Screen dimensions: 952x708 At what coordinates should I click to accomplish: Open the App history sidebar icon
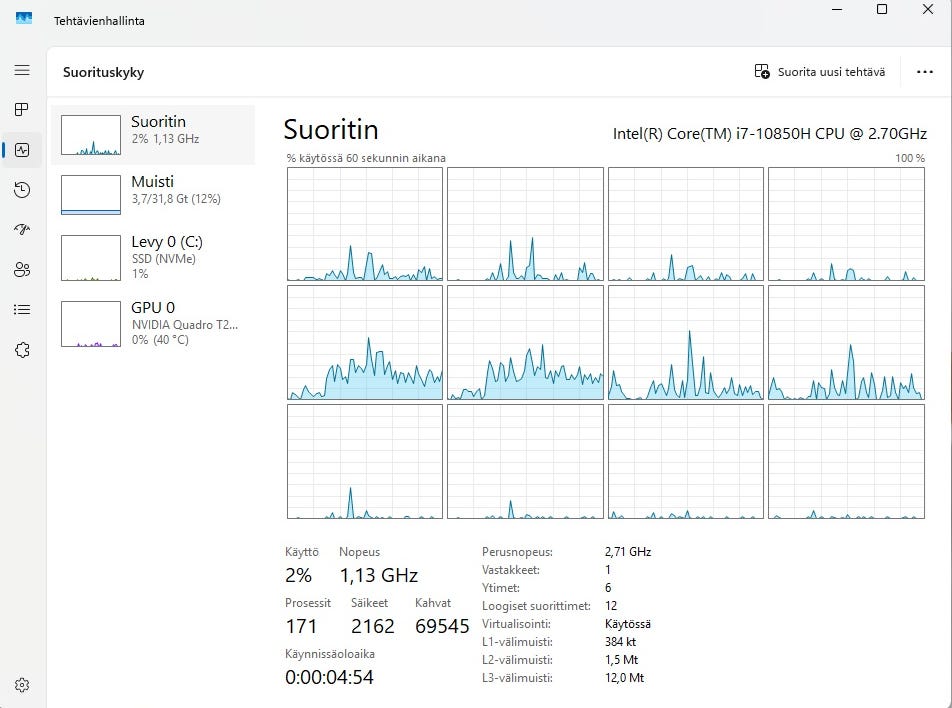point(22,190)
